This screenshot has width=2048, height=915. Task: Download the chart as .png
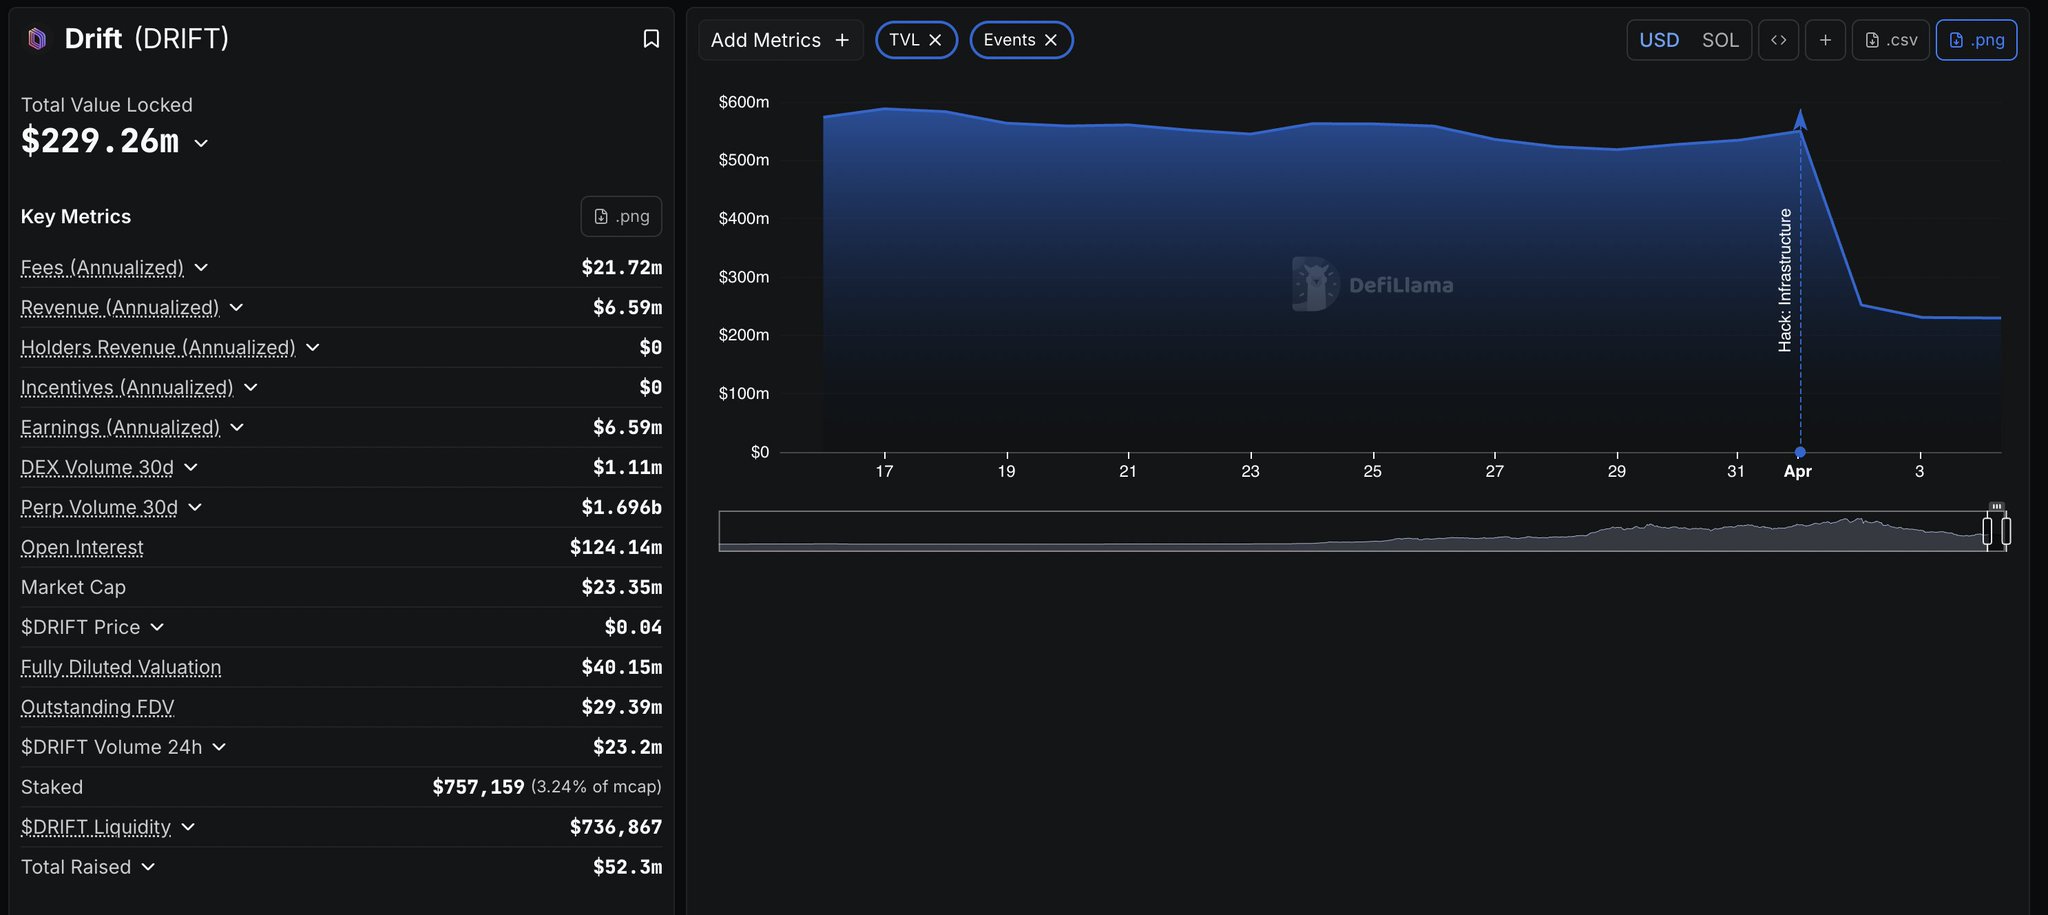pyautogui.click(x=1976, y=40)
